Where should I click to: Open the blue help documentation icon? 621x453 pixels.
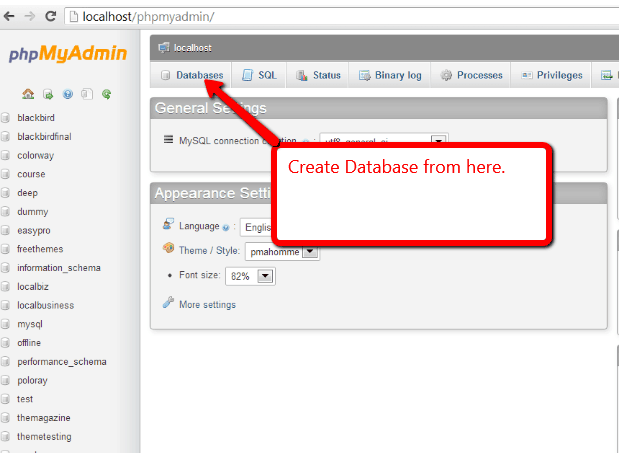68,94
